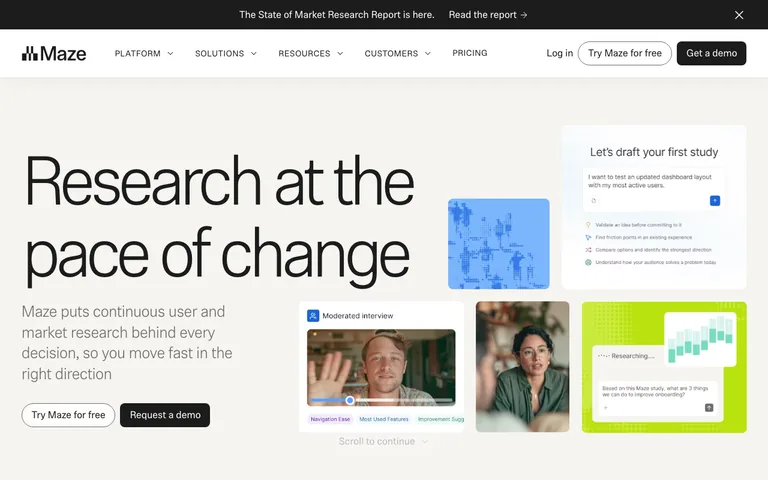Expand the Solutions dropdown menu

[x=226, y=53]
